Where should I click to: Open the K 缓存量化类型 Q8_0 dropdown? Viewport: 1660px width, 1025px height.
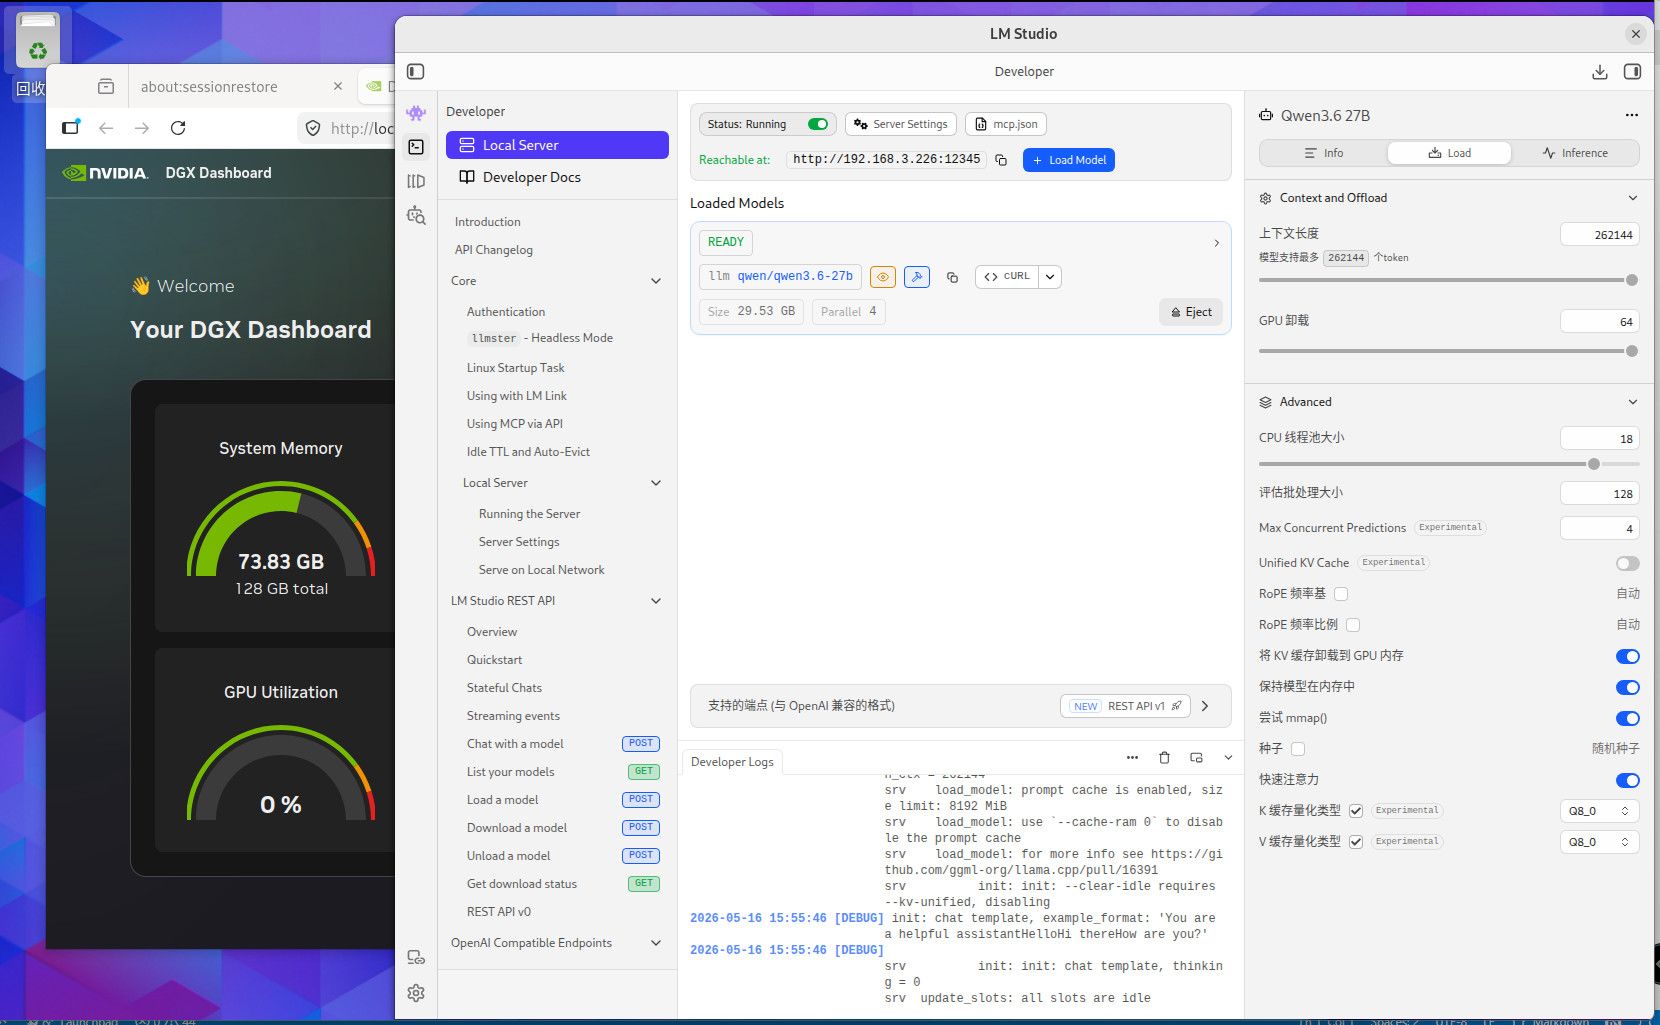(x=1599, y=811)
